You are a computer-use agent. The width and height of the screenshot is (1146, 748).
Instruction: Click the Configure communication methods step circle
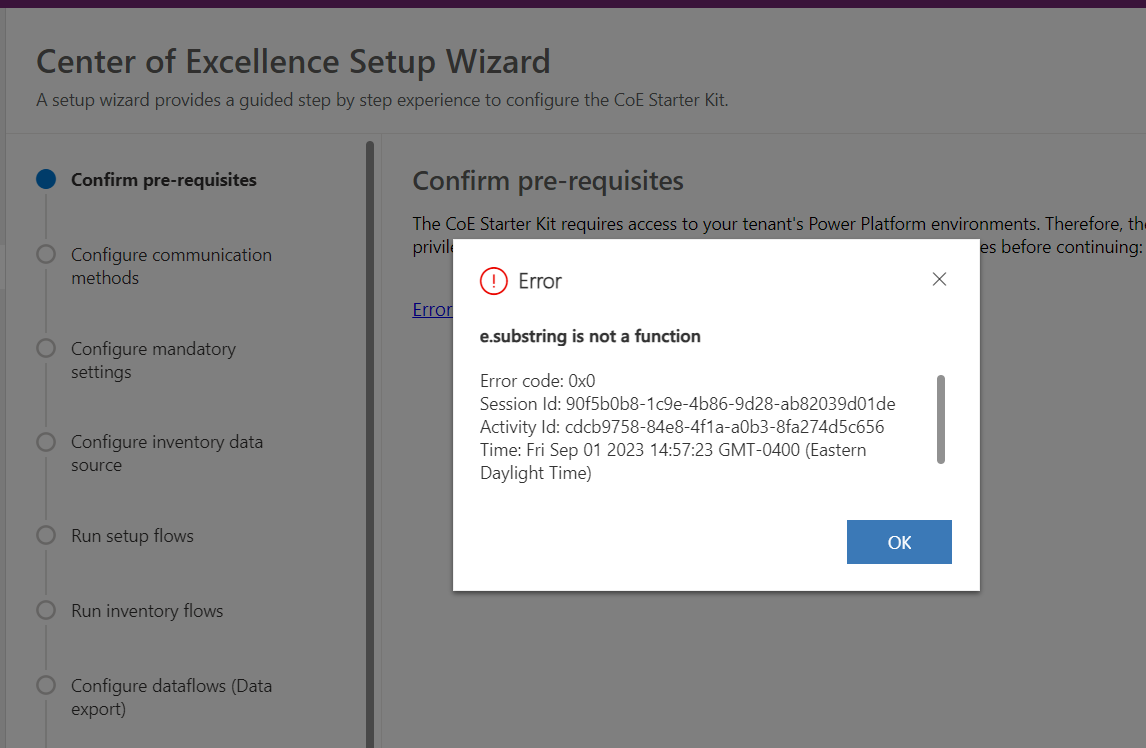(44, 256)
